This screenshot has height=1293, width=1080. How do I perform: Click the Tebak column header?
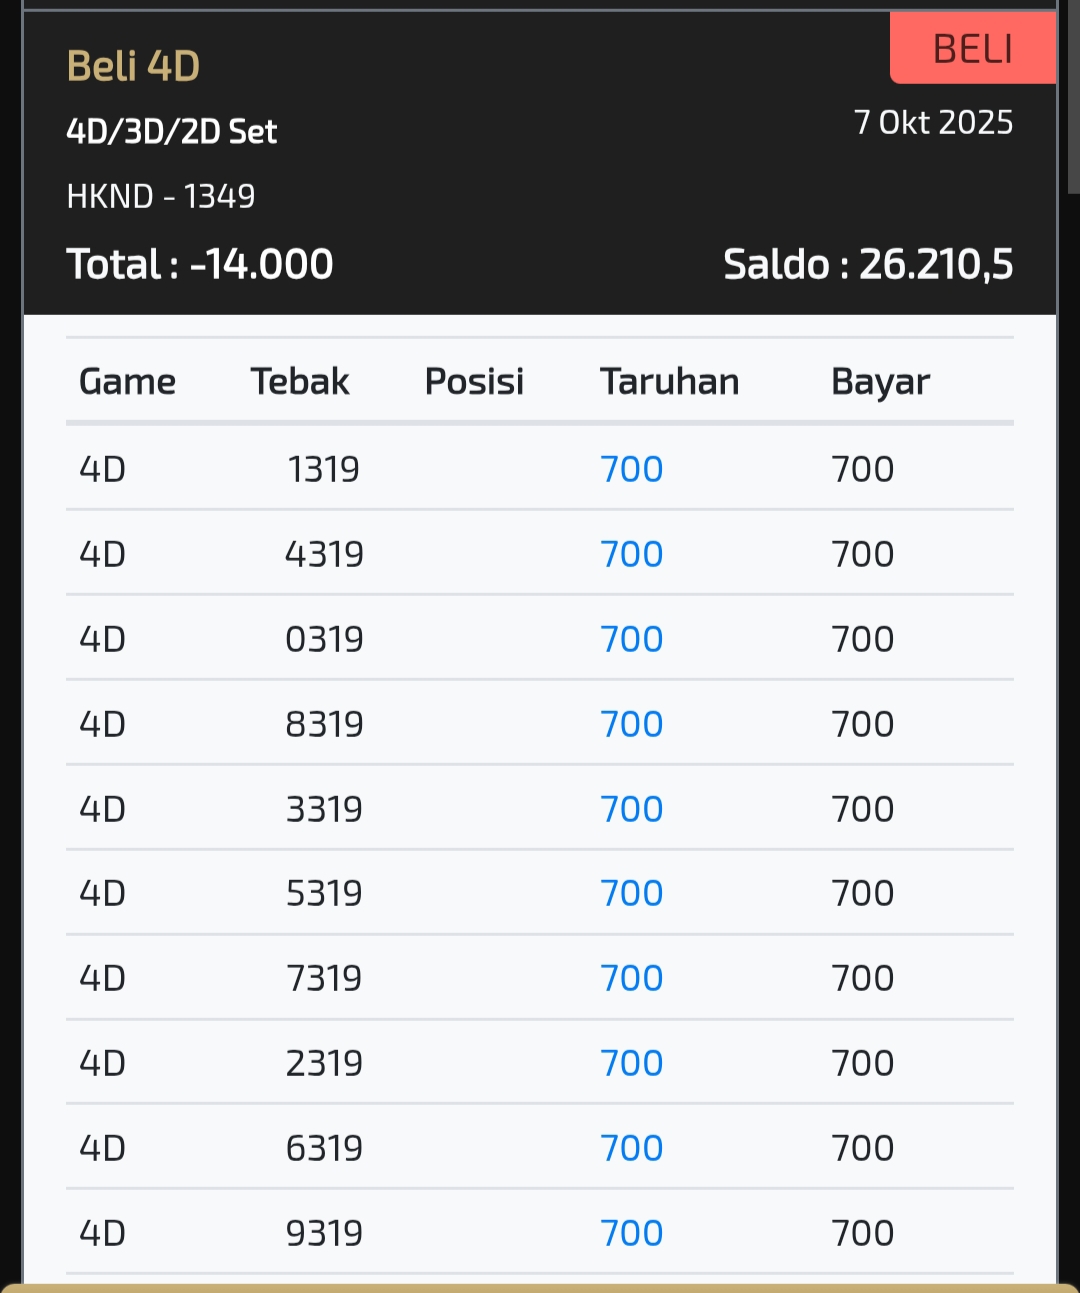[x=299, y=381]
